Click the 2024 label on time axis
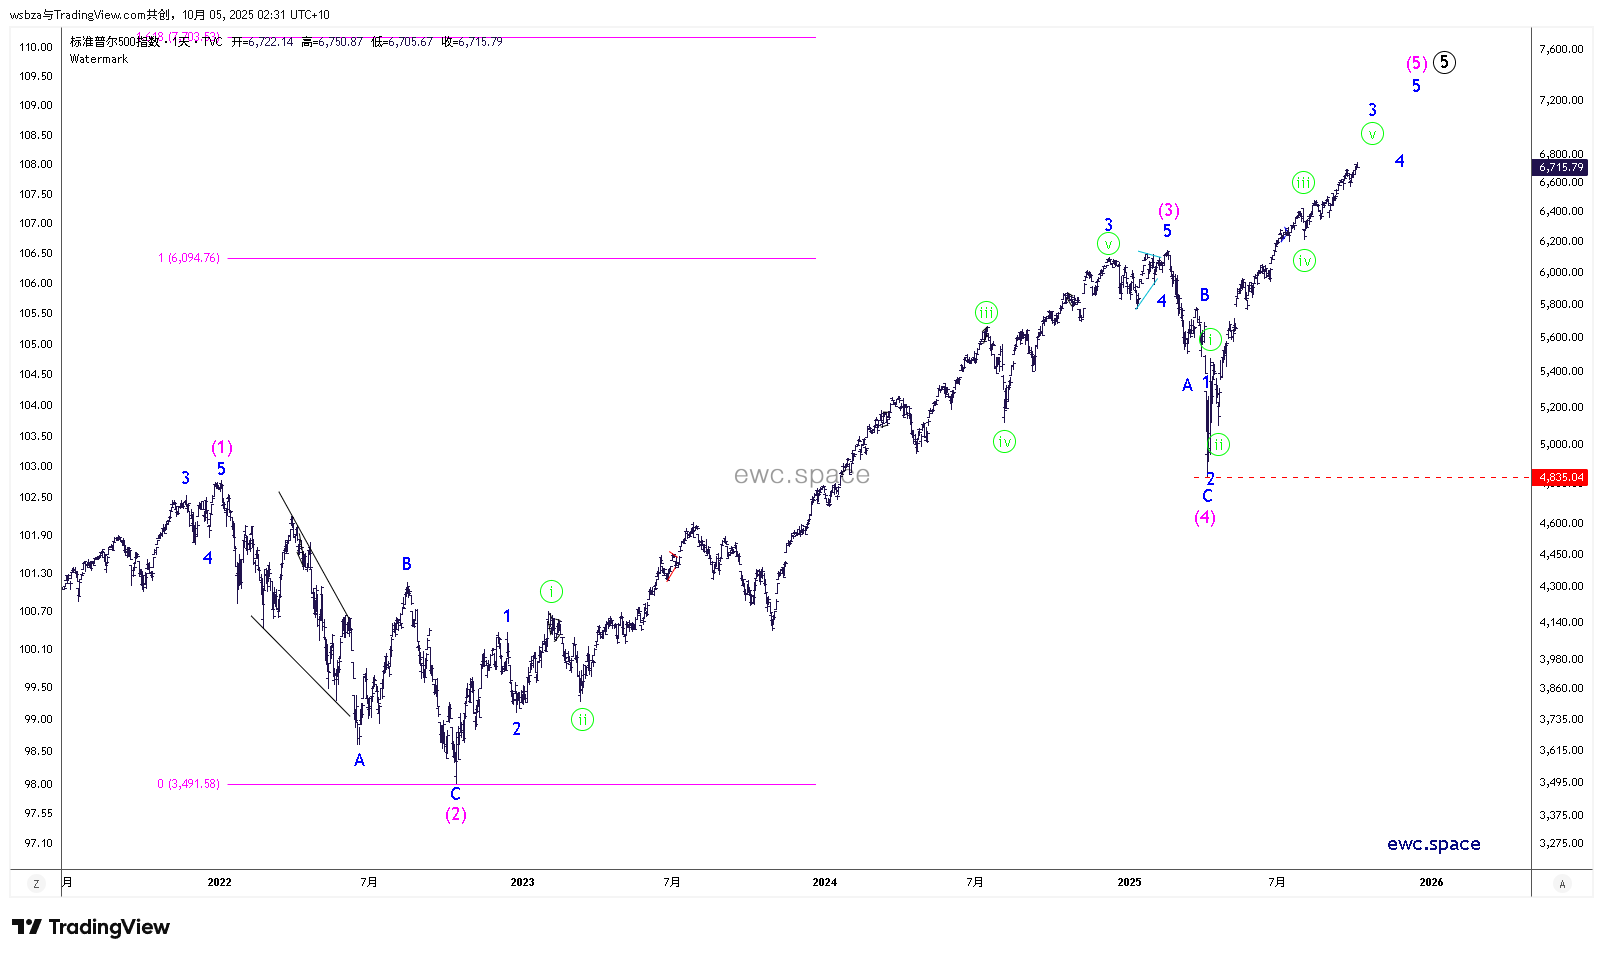 tap(824, 882)
